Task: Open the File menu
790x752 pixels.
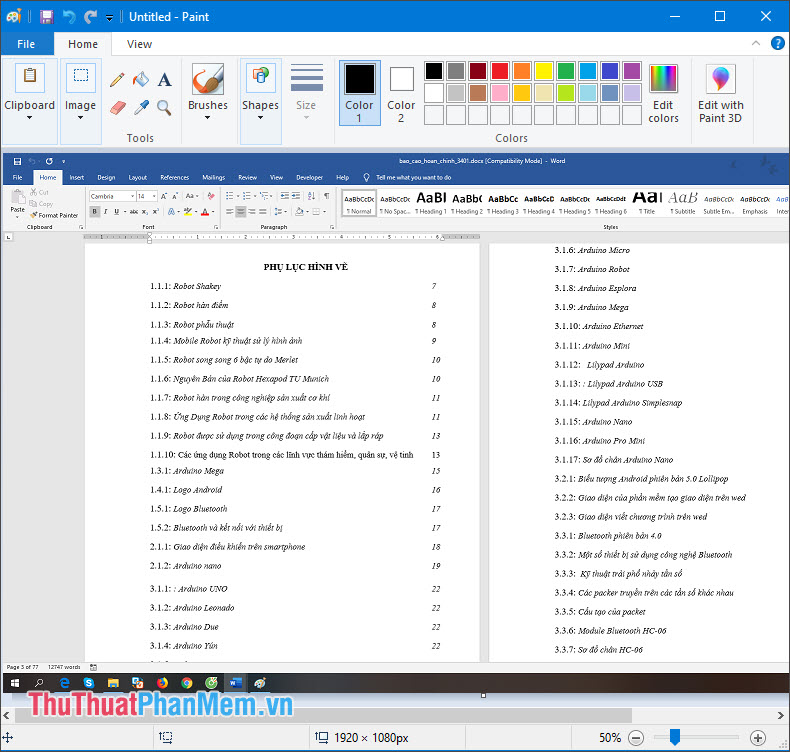Action: (26, 44)
